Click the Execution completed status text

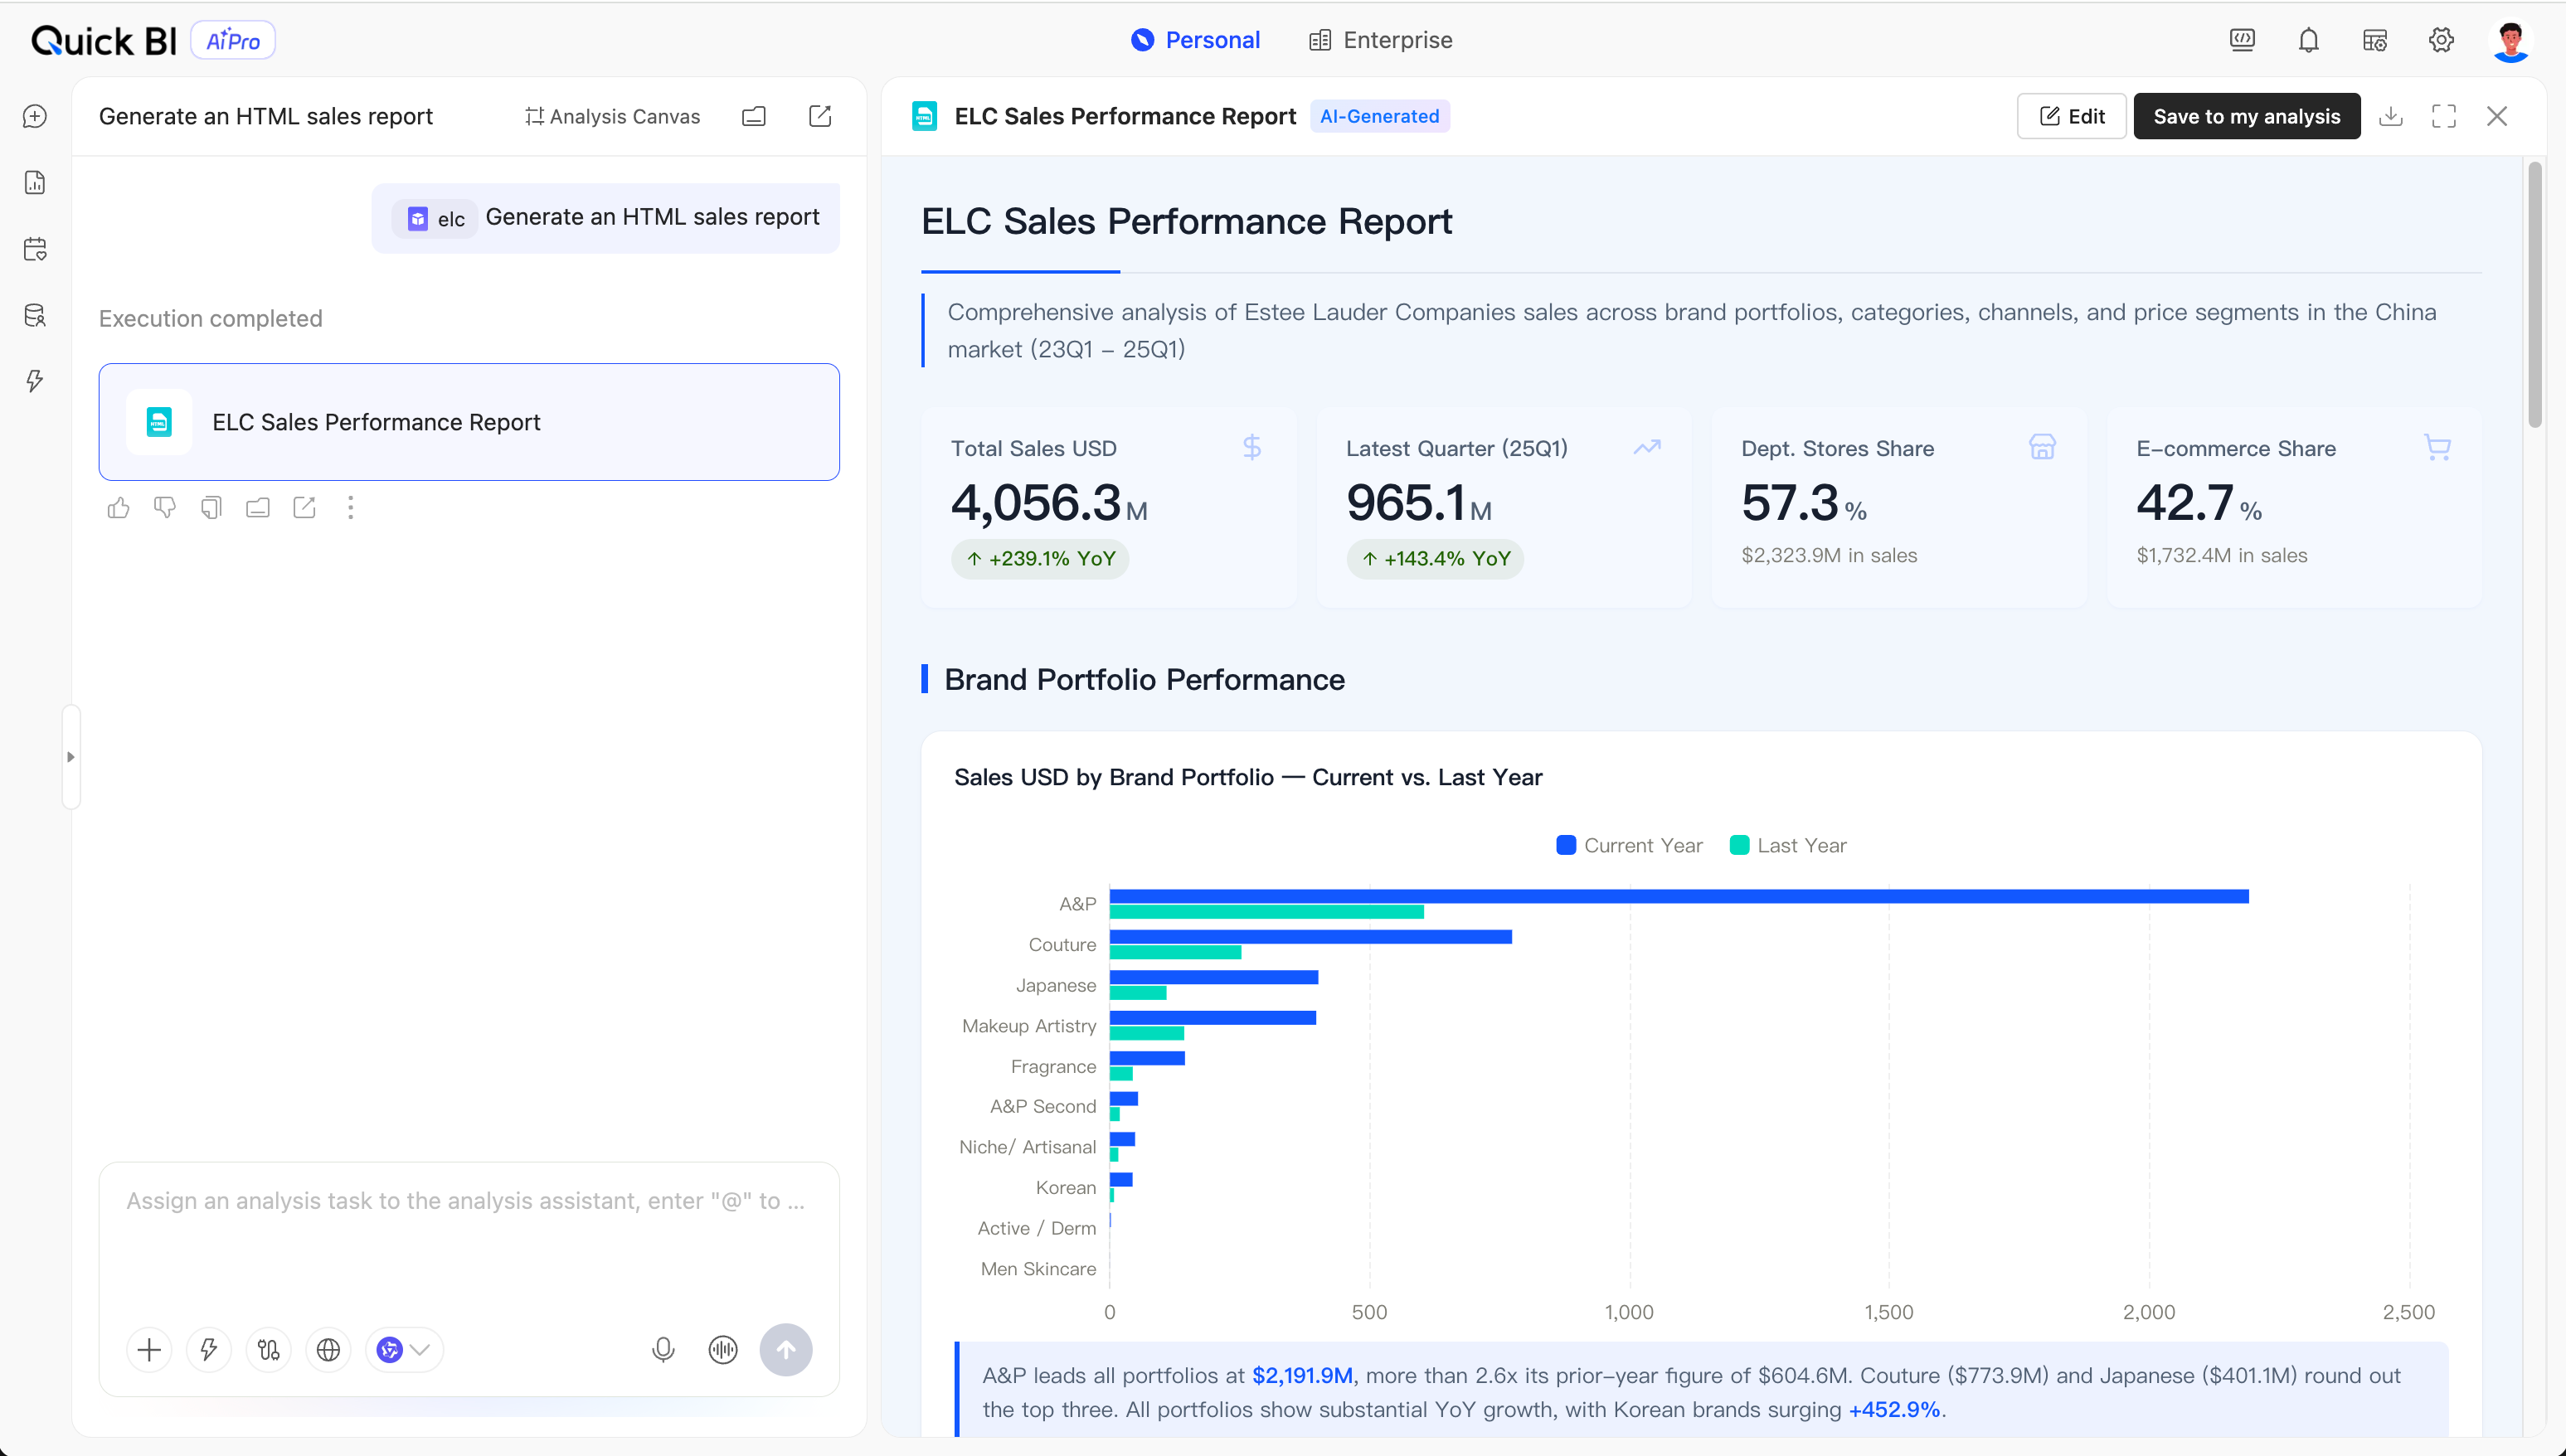(x=210, y=318)
